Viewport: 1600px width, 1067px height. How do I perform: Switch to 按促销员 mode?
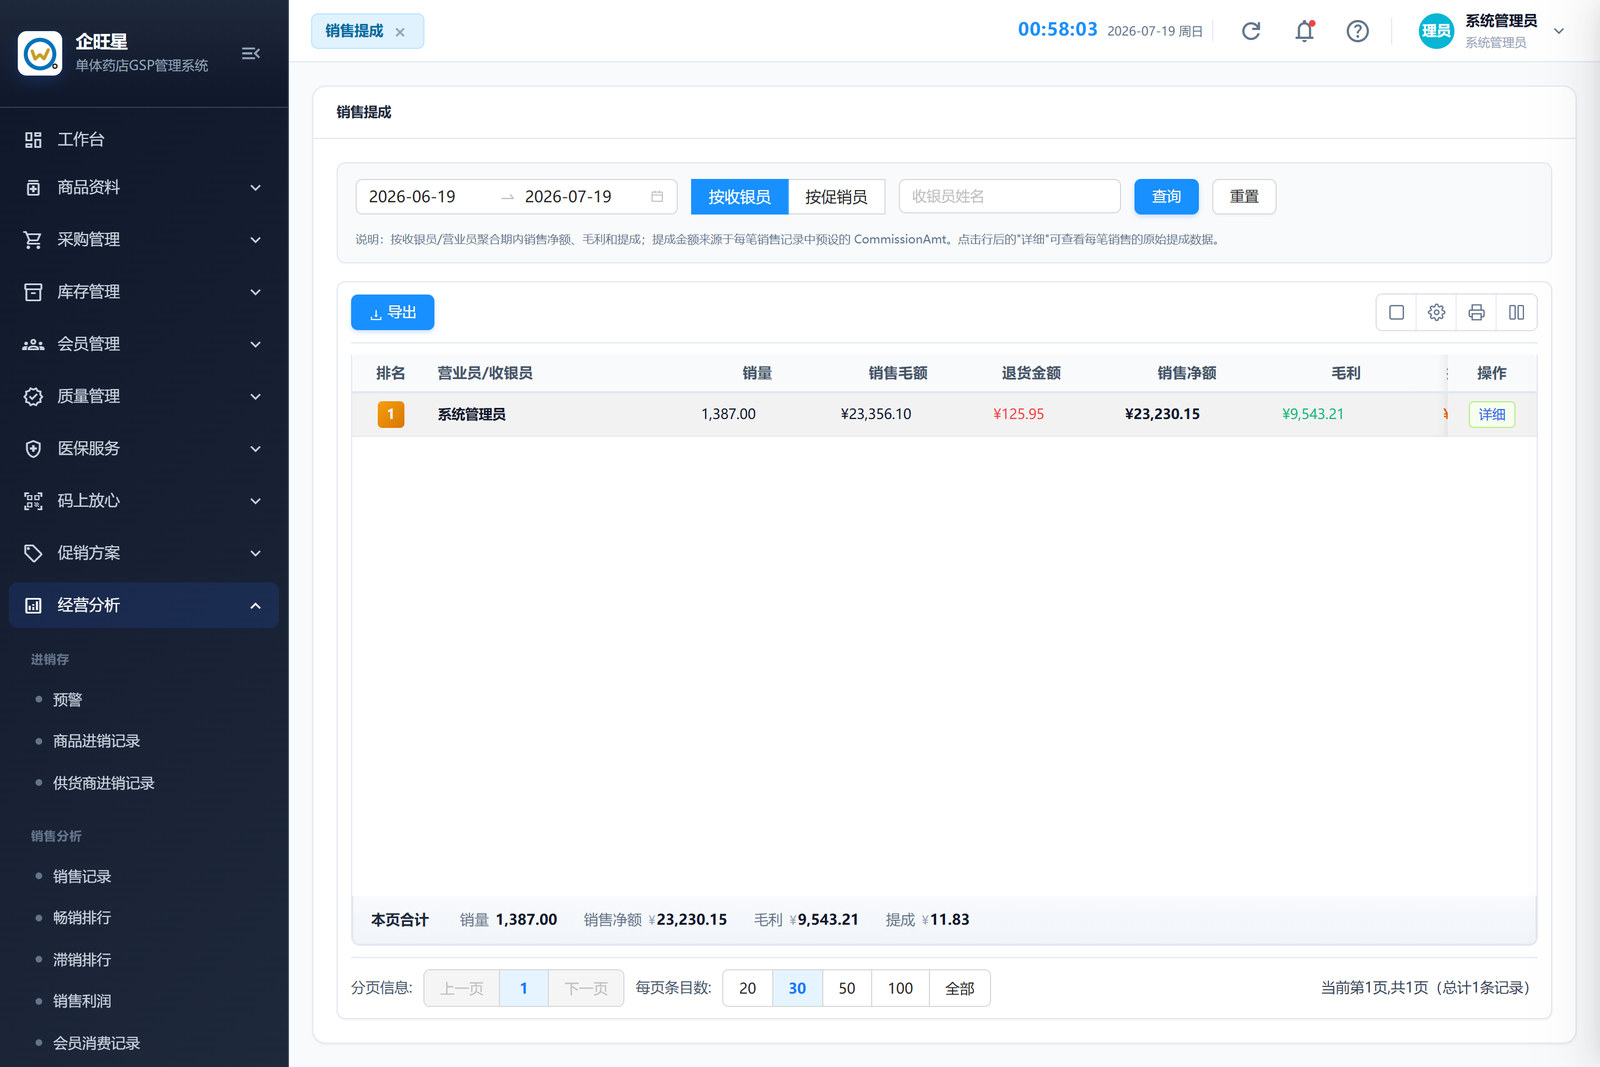point(837,197)
